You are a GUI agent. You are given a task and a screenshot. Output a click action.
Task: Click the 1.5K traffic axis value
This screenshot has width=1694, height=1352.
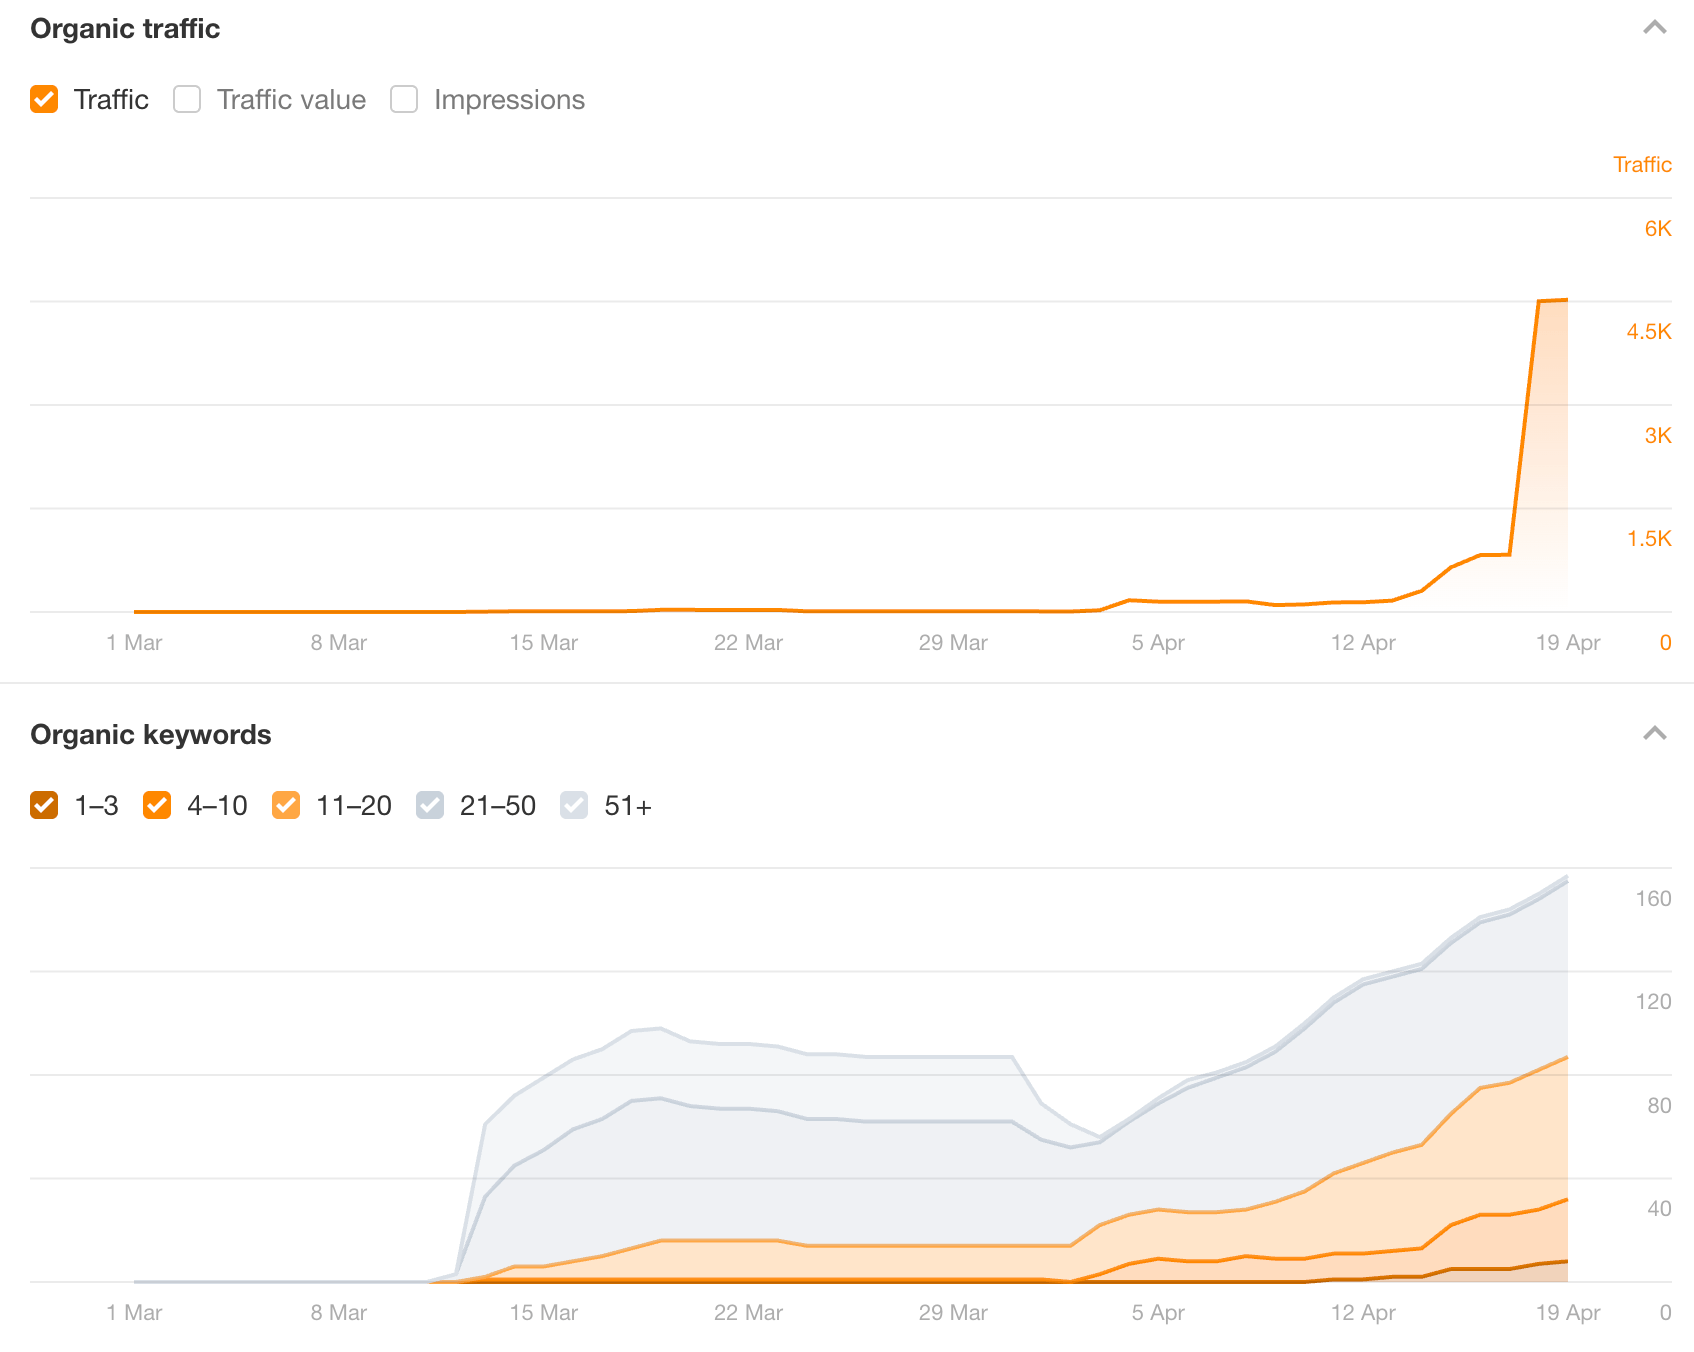click(1649, 539)
